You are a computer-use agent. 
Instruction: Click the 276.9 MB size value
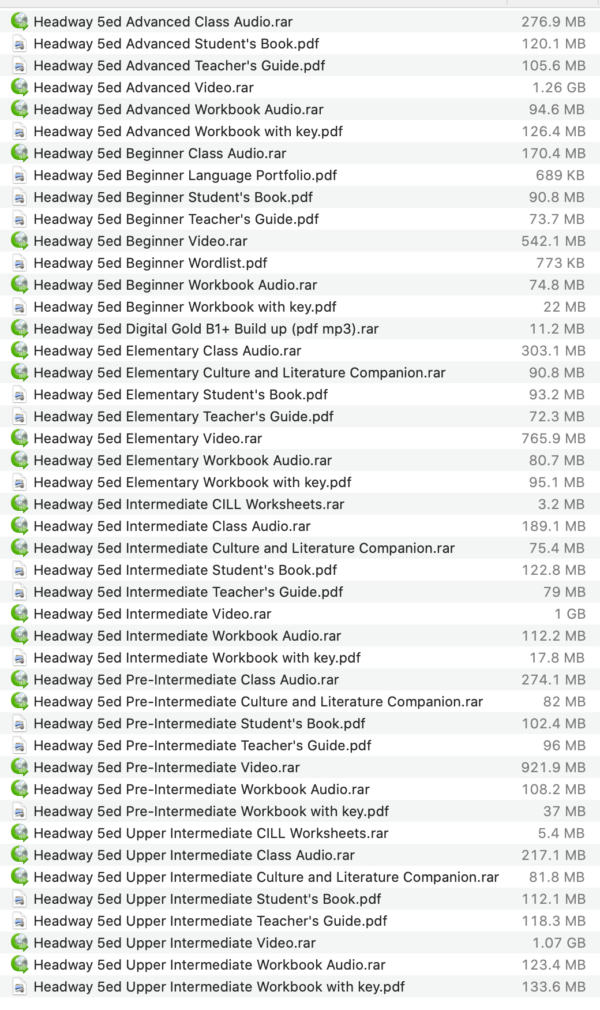(554, 22)
